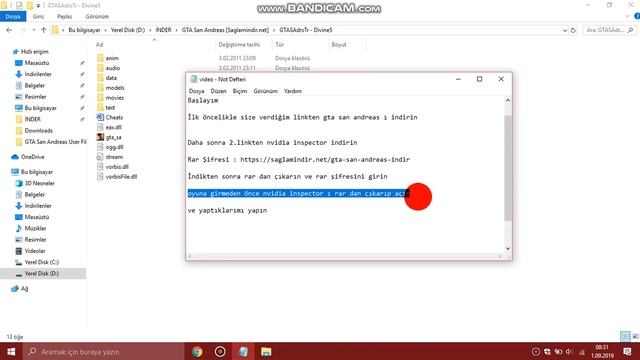Open Notepad Görünüm menu
Screen dimensions: 640x360
(x=265, y=91)
